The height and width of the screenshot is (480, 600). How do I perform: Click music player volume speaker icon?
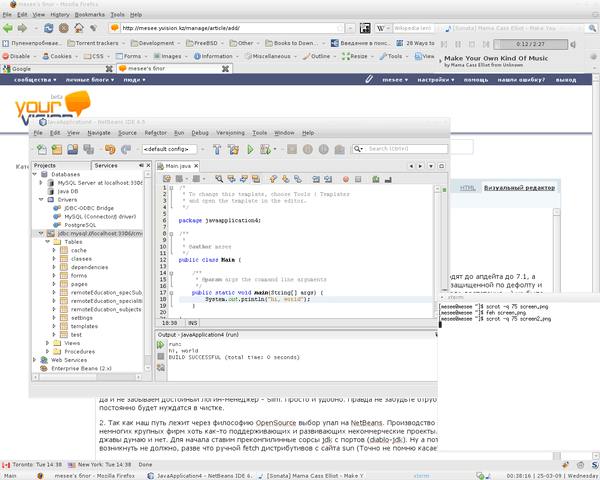[x=573, y=44]
